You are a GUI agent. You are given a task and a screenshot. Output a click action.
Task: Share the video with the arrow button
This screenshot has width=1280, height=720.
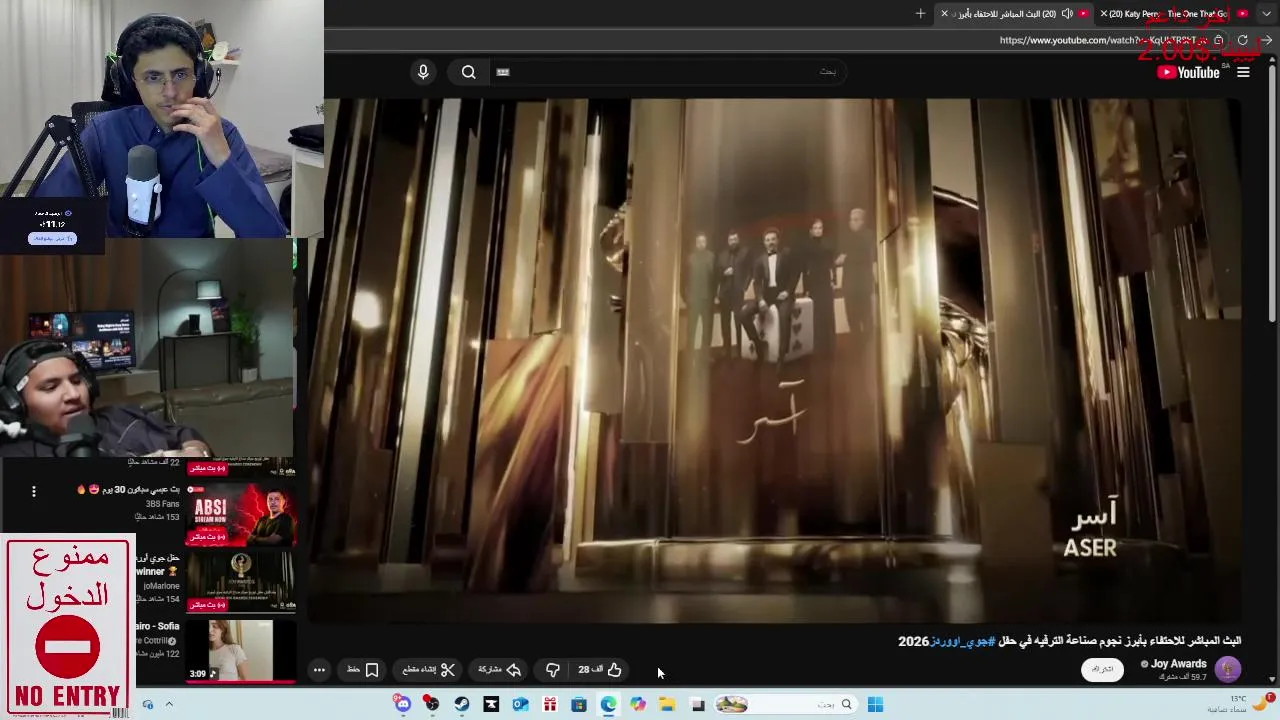500,670
